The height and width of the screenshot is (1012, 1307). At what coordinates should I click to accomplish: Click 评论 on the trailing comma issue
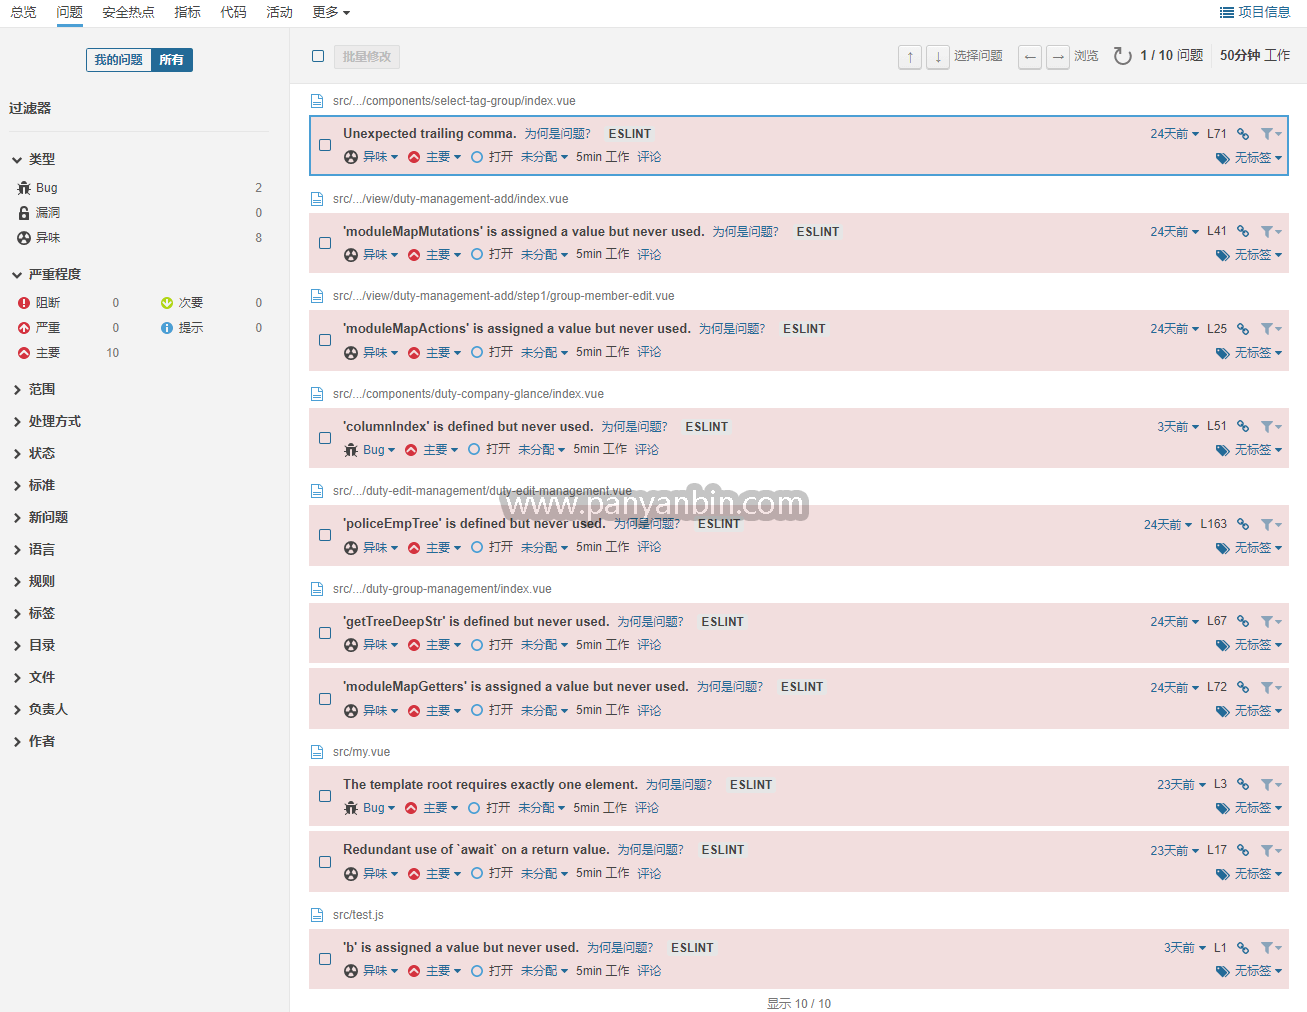point(648,156)
